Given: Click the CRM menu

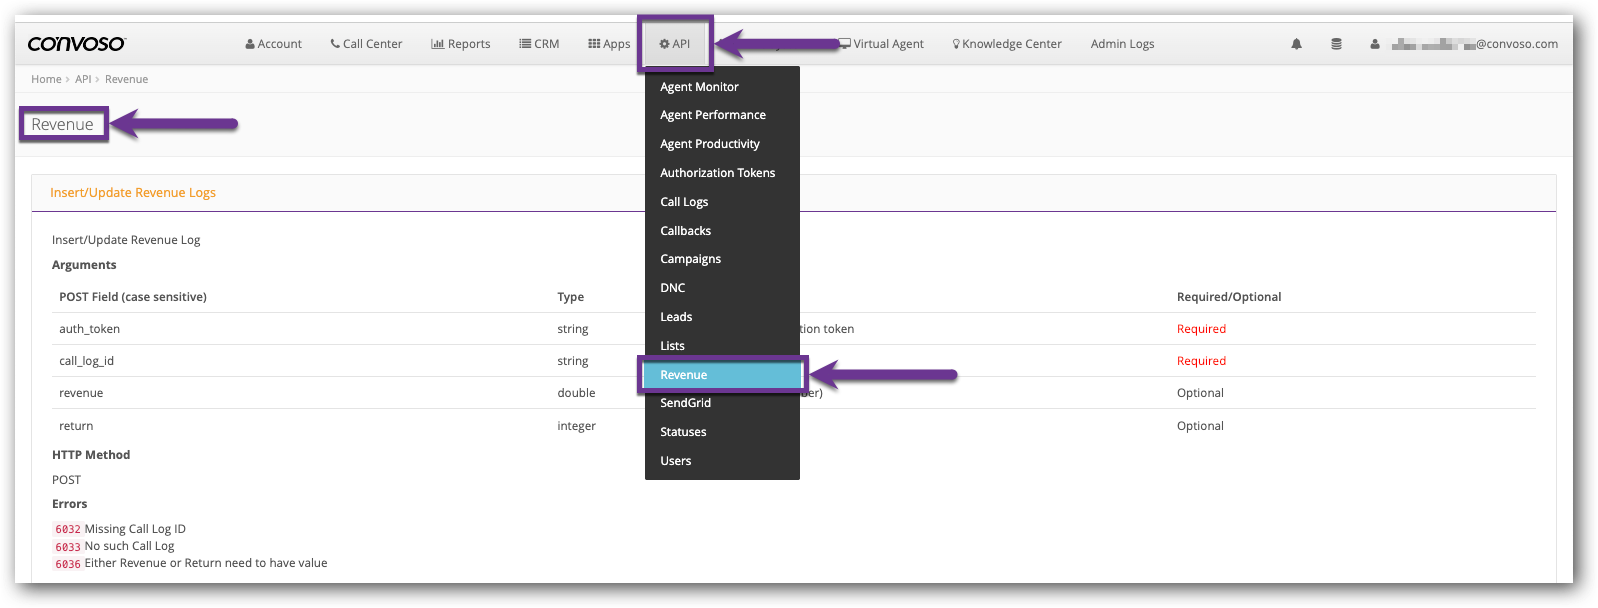Looking at the screenshot, I should [x=539, y=44].
